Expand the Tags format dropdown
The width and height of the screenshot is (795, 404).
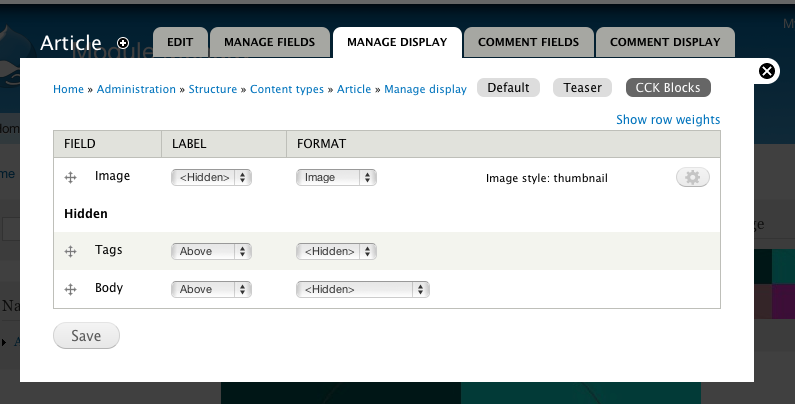click(336, 251)
